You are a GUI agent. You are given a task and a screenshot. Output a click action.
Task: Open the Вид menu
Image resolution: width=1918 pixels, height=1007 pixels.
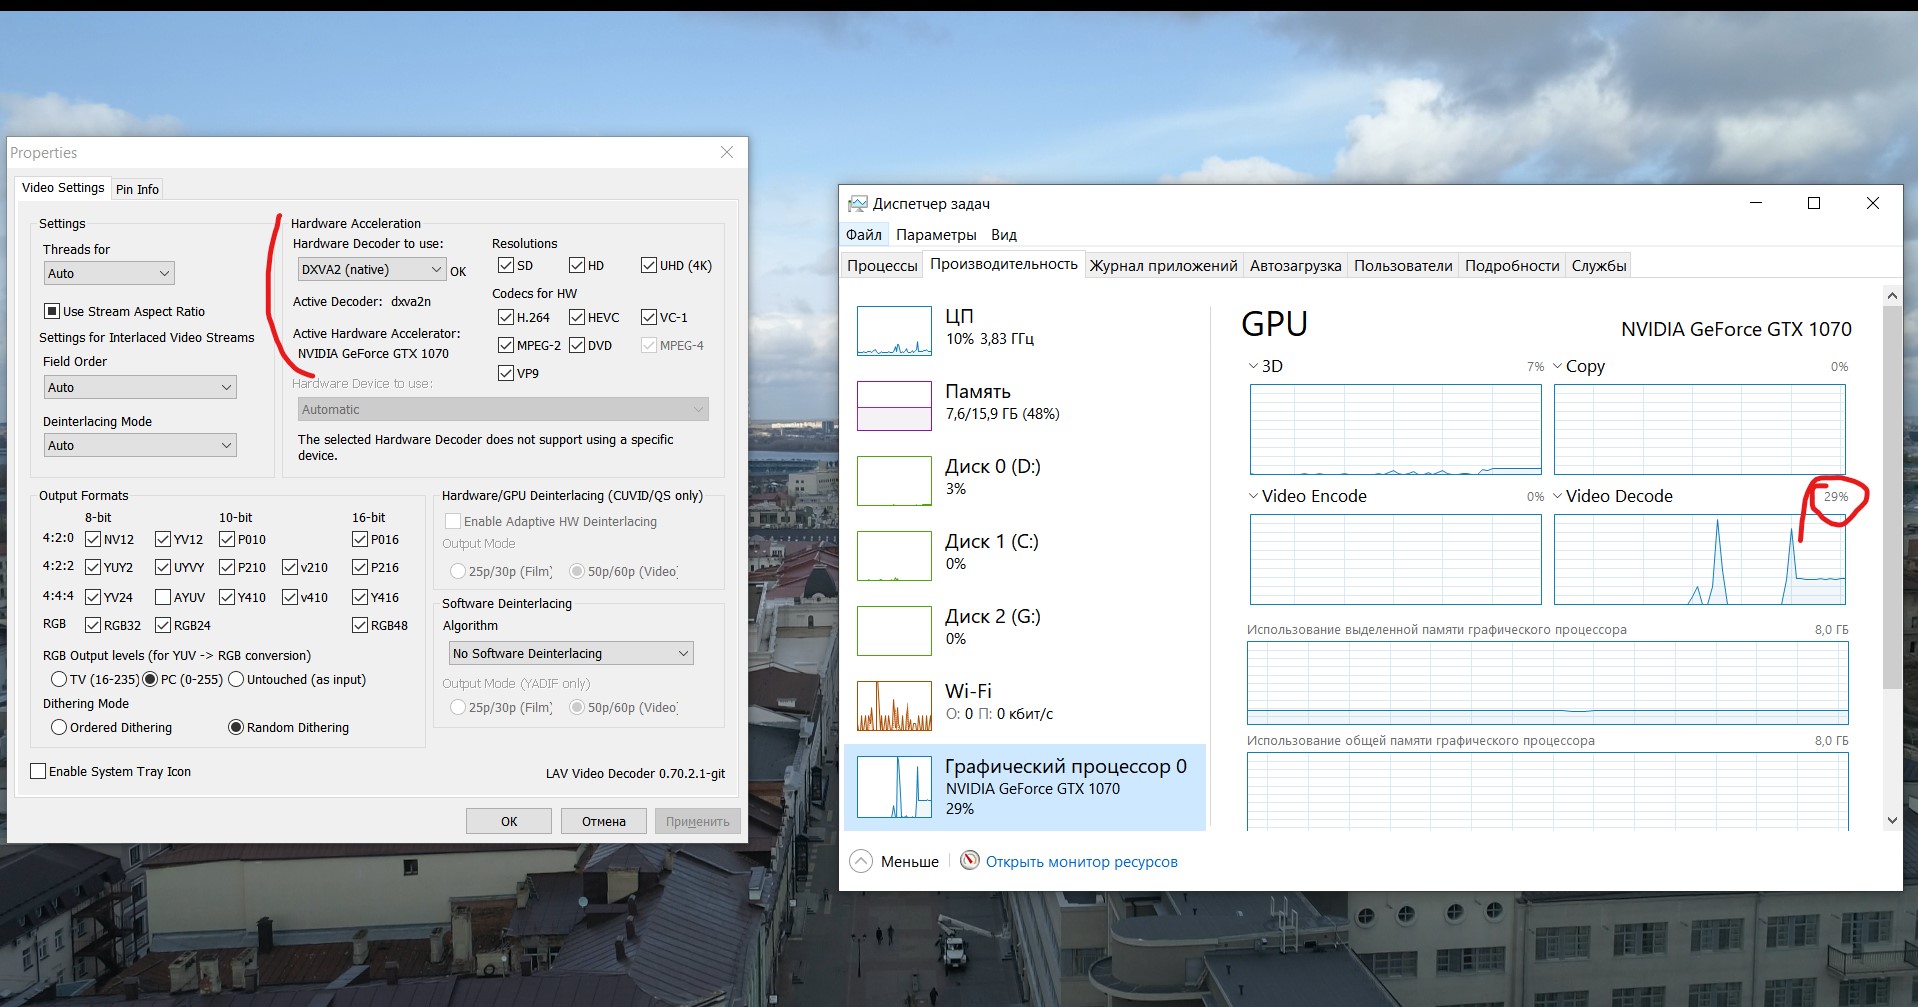(x=1004, y=235)
